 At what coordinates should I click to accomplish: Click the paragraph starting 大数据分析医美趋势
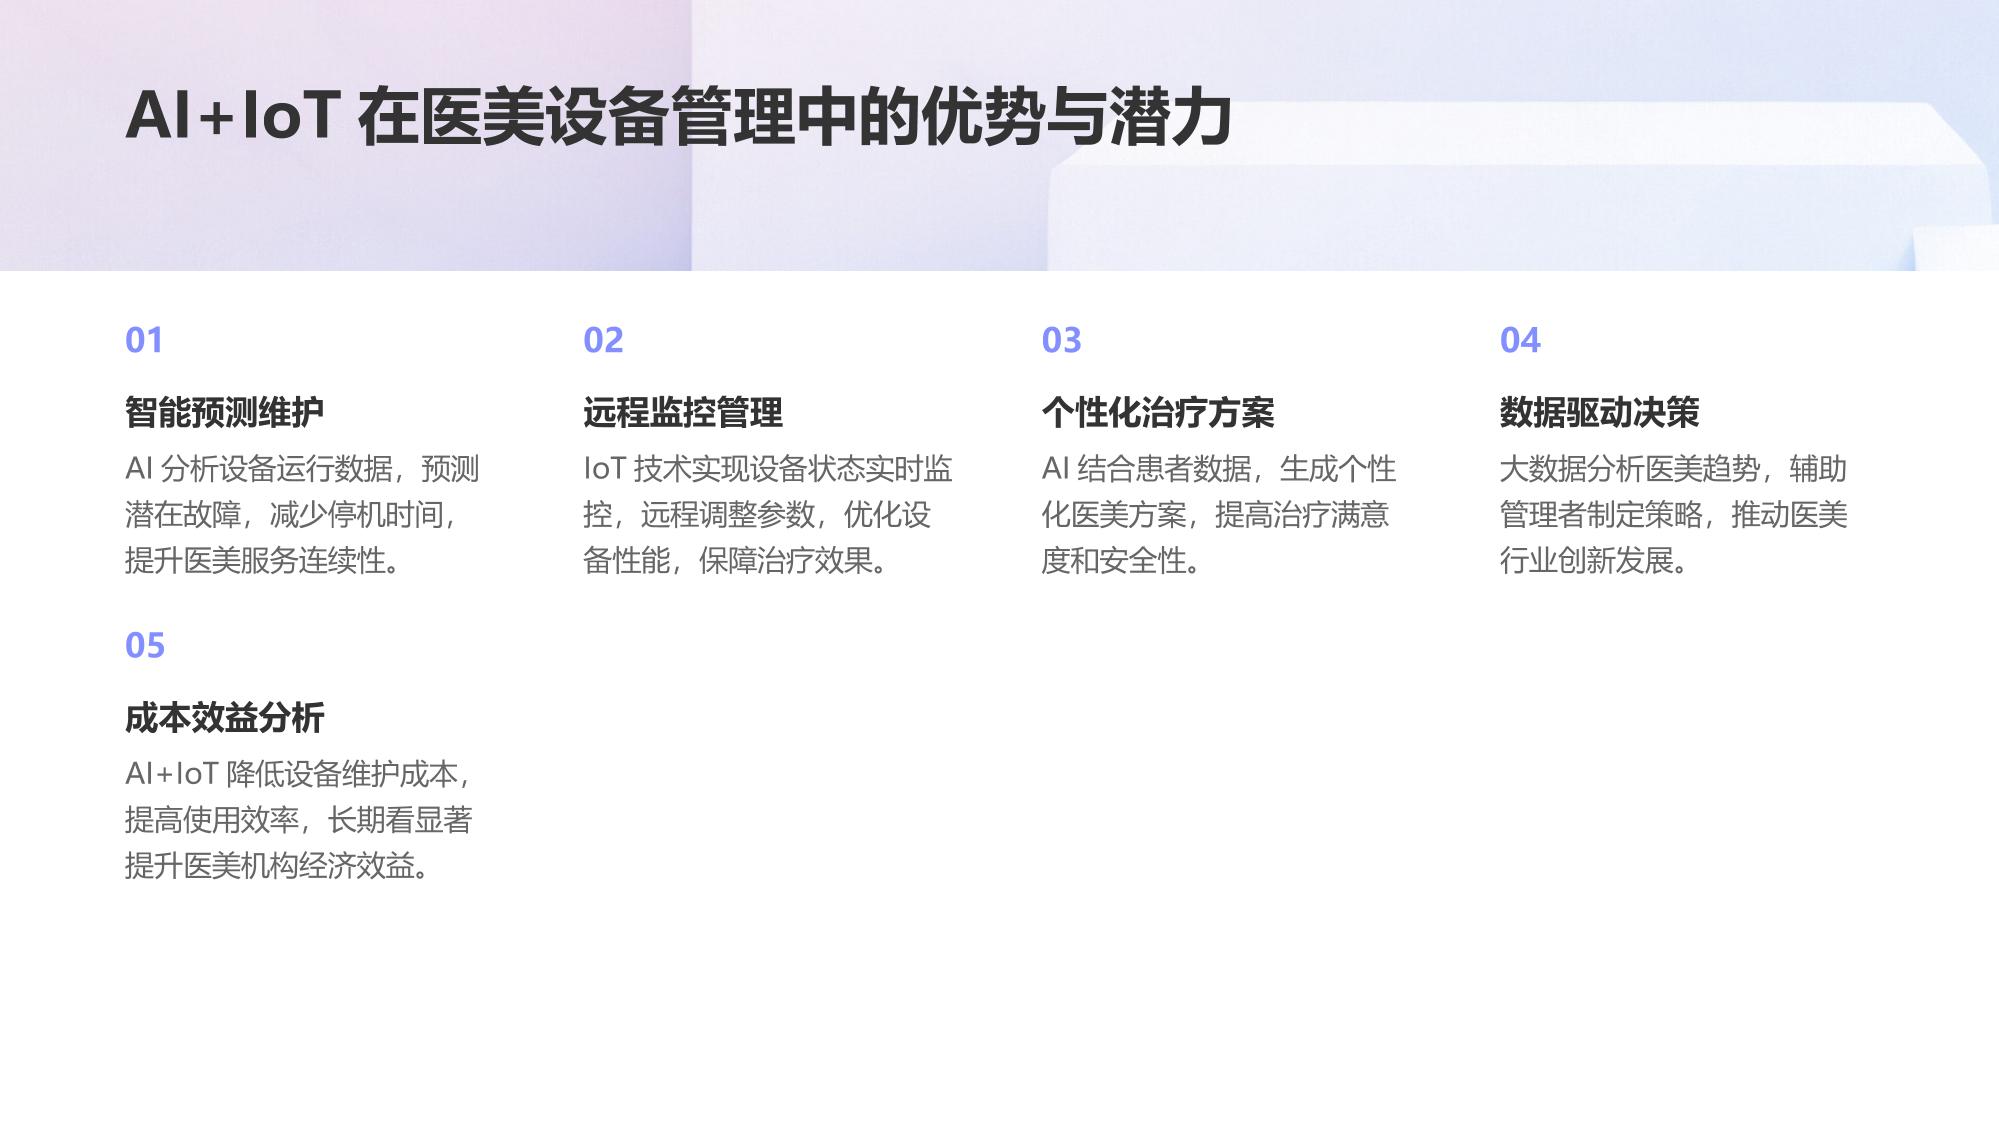pos(1674,514)
